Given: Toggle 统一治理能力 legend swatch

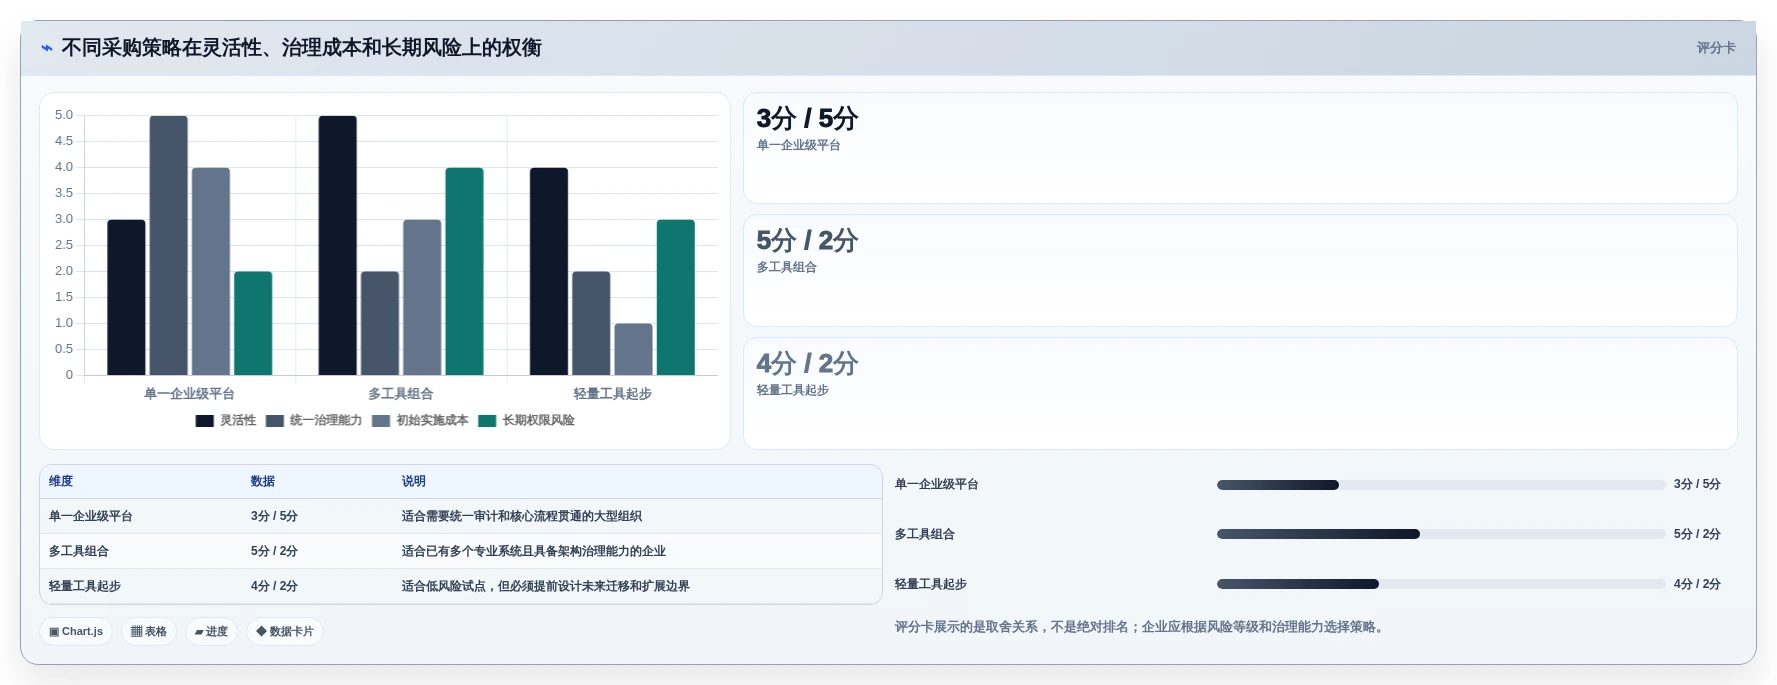Looking at the screenshot, I should (275, 421).
